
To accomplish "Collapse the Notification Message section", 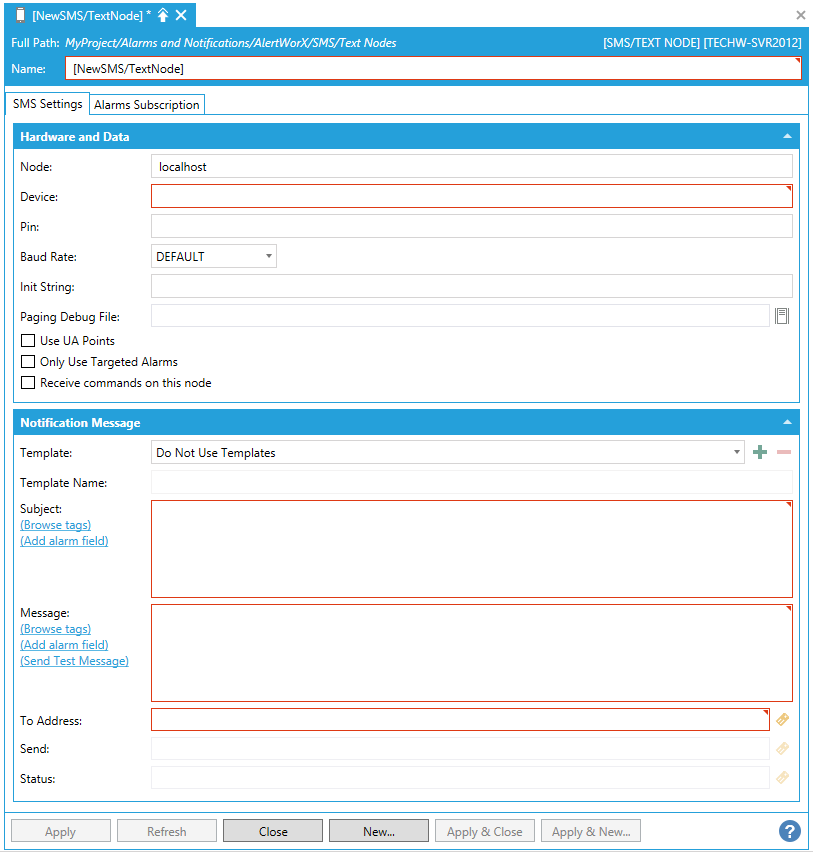I will pyautogui.click(x=787, y=423).
